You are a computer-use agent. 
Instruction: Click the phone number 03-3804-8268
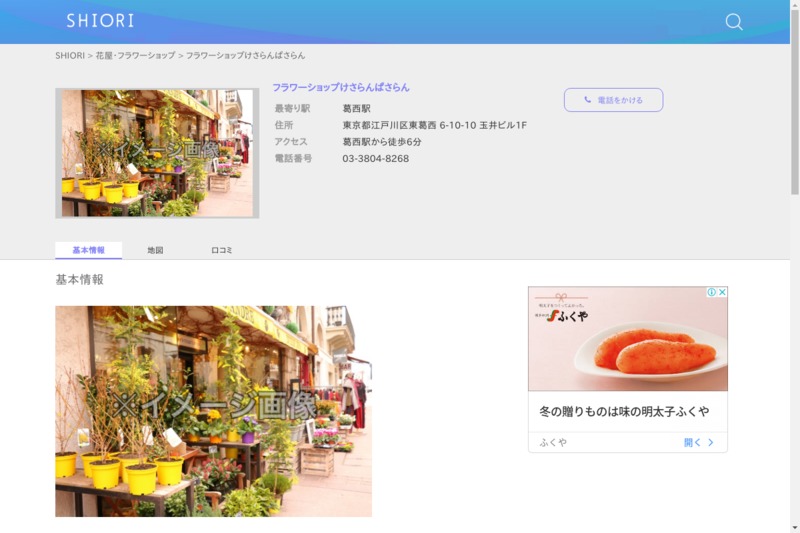point(375,158)
